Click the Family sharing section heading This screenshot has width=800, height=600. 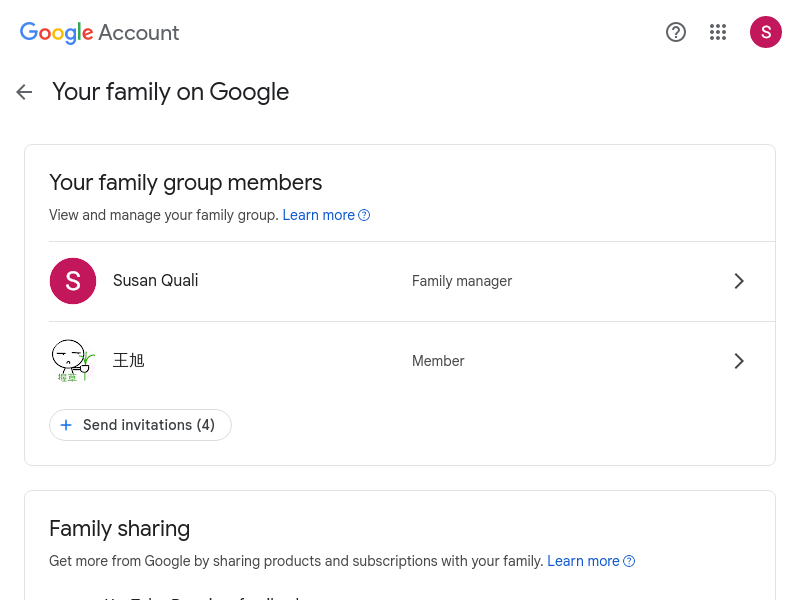(119, 528)
